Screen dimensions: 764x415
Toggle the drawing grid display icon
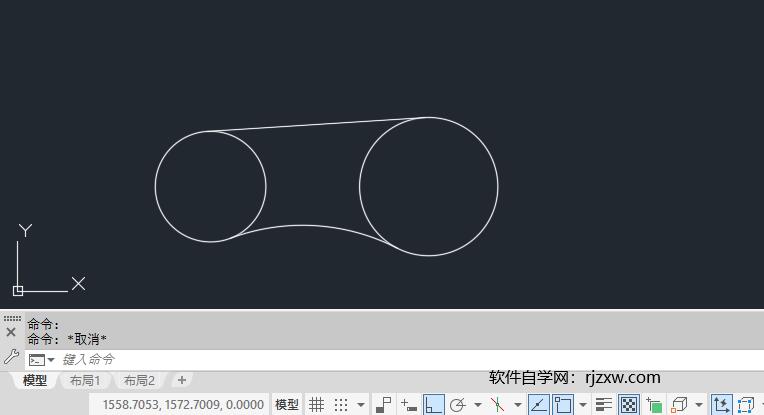tap(316, 405)
